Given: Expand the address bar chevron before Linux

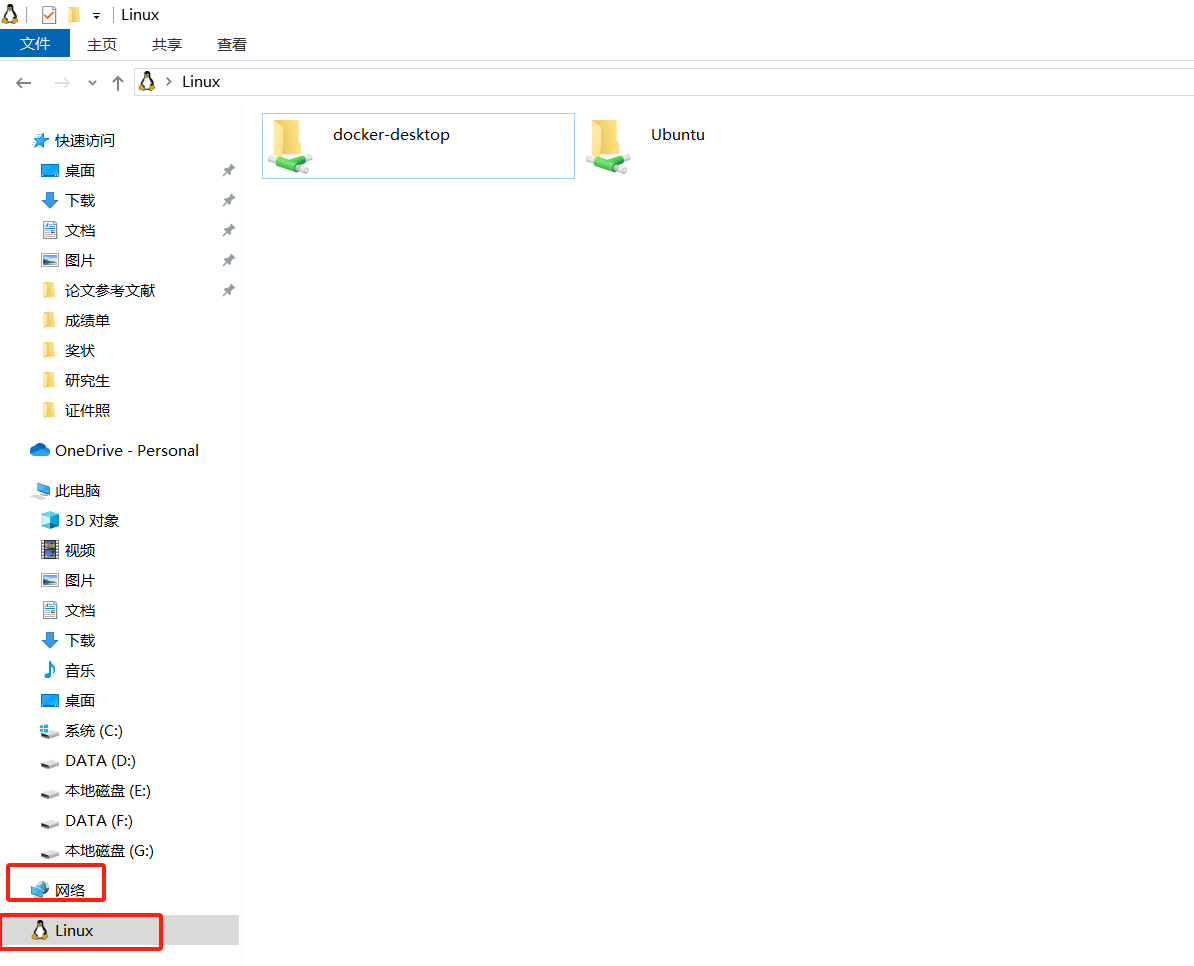Looking at the screenshot, I should pyautogui.click(x=169, y=81).
